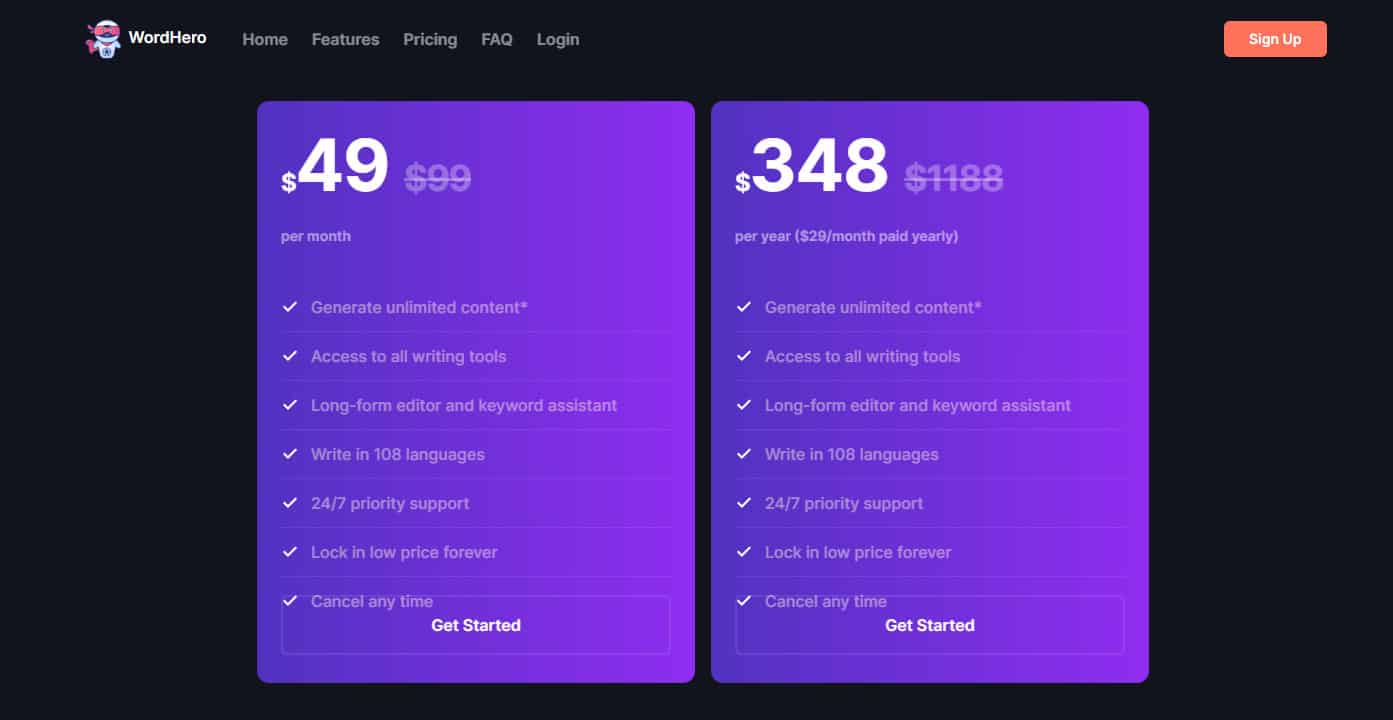1393x720 pixels.
Task: Click the WordHero robot logo icon
Action: (x=103, y=39)
